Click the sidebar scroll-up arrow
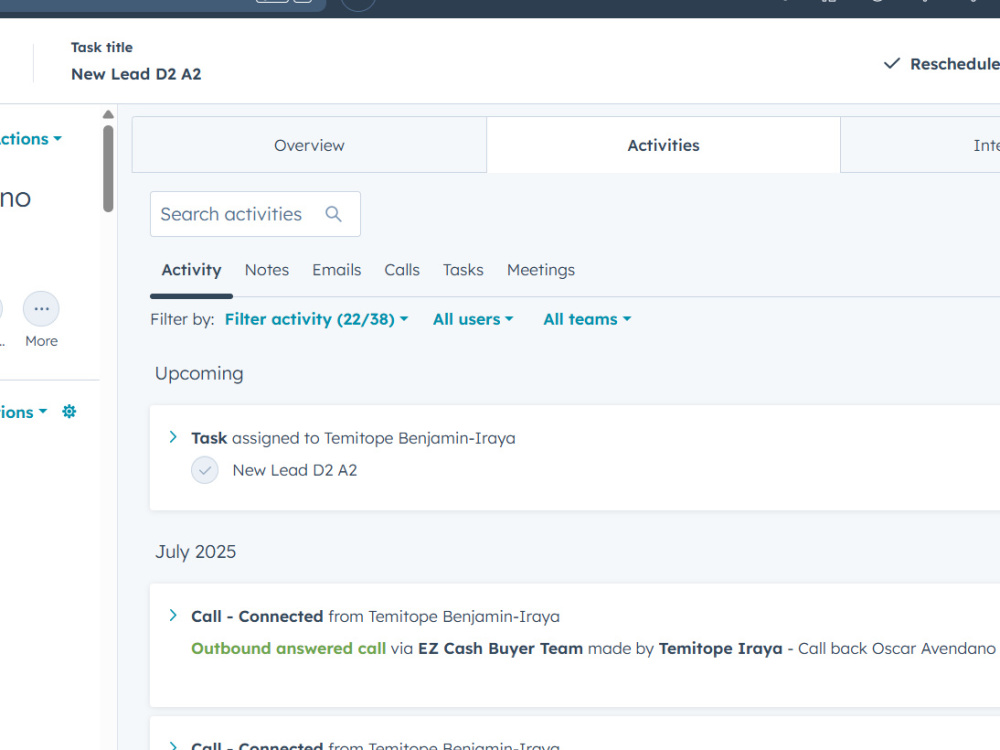Screen dimensions: 1000x750 point(108,114)
